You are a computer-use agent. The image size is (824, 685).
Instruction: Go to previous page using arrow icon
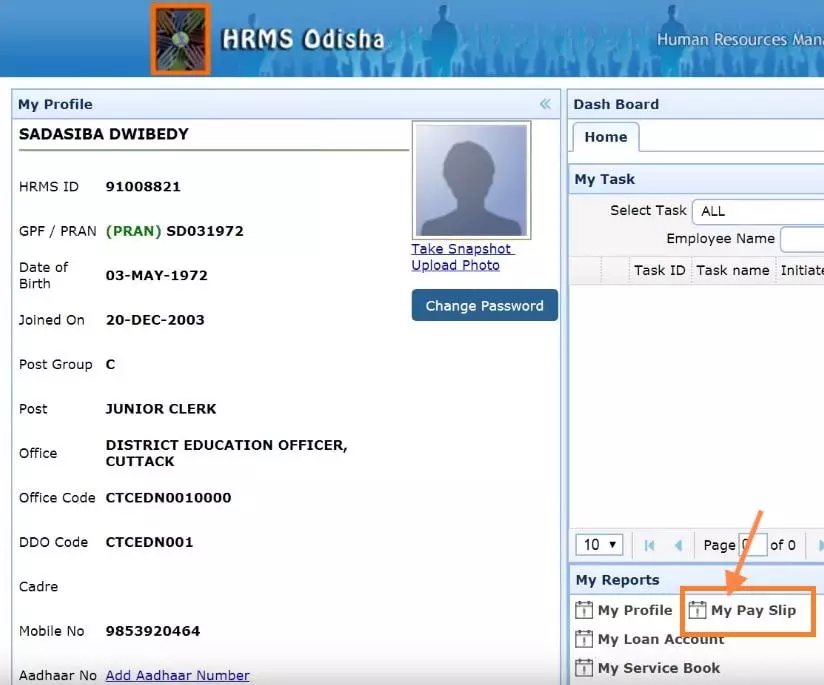point(678,545)
